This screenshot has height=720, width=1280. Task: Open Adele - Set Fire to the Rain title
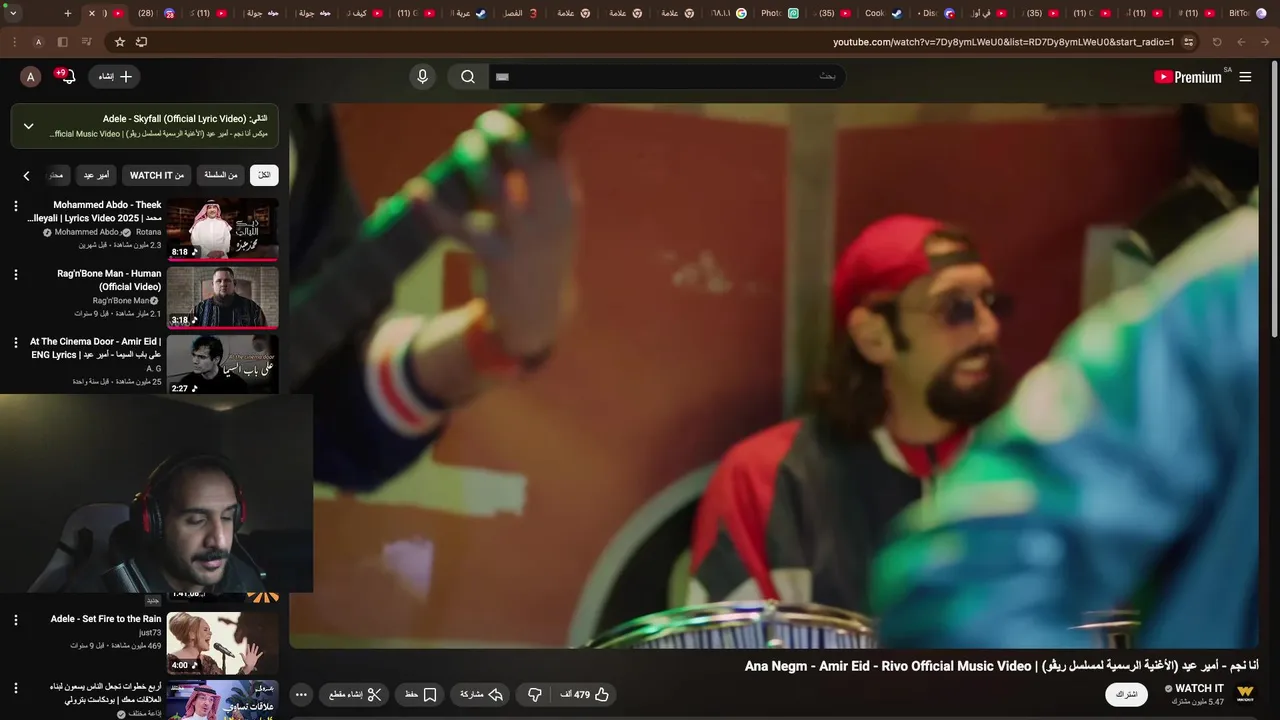(106, 619)
